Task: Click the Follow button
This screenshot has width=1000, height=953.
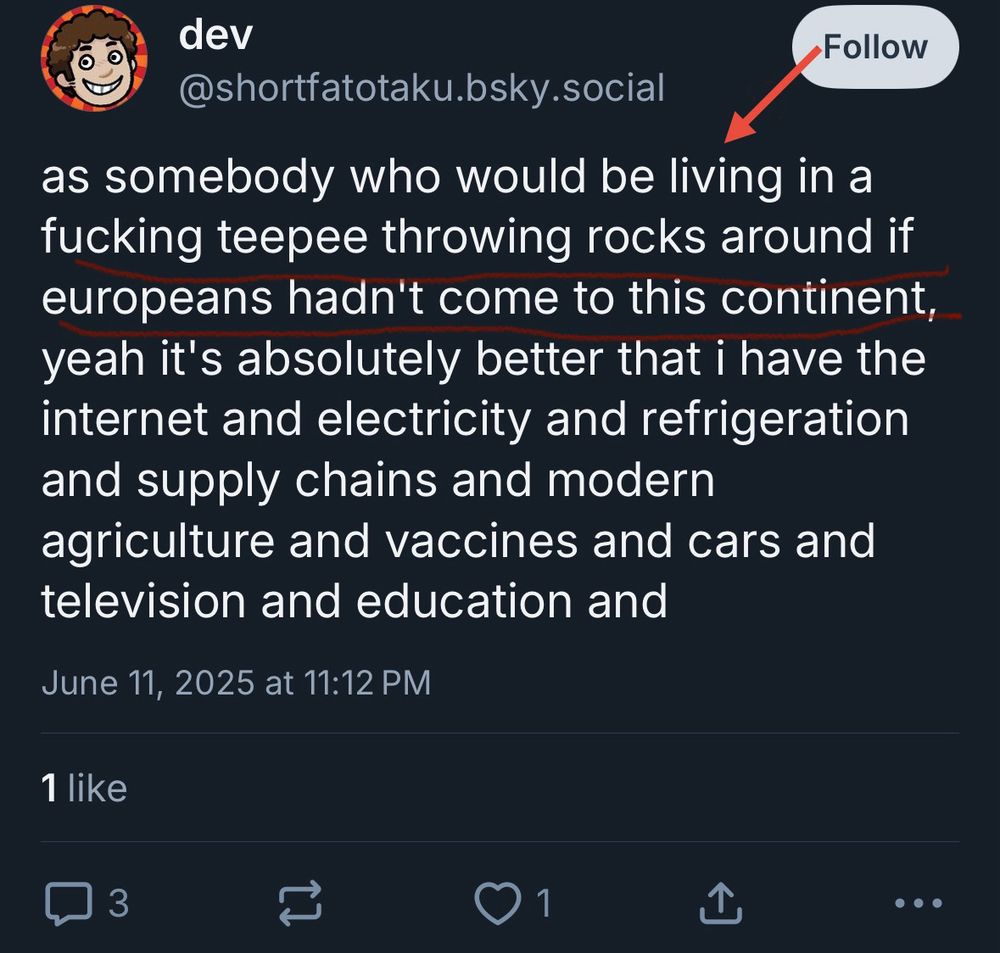Action: click(875, 47)
